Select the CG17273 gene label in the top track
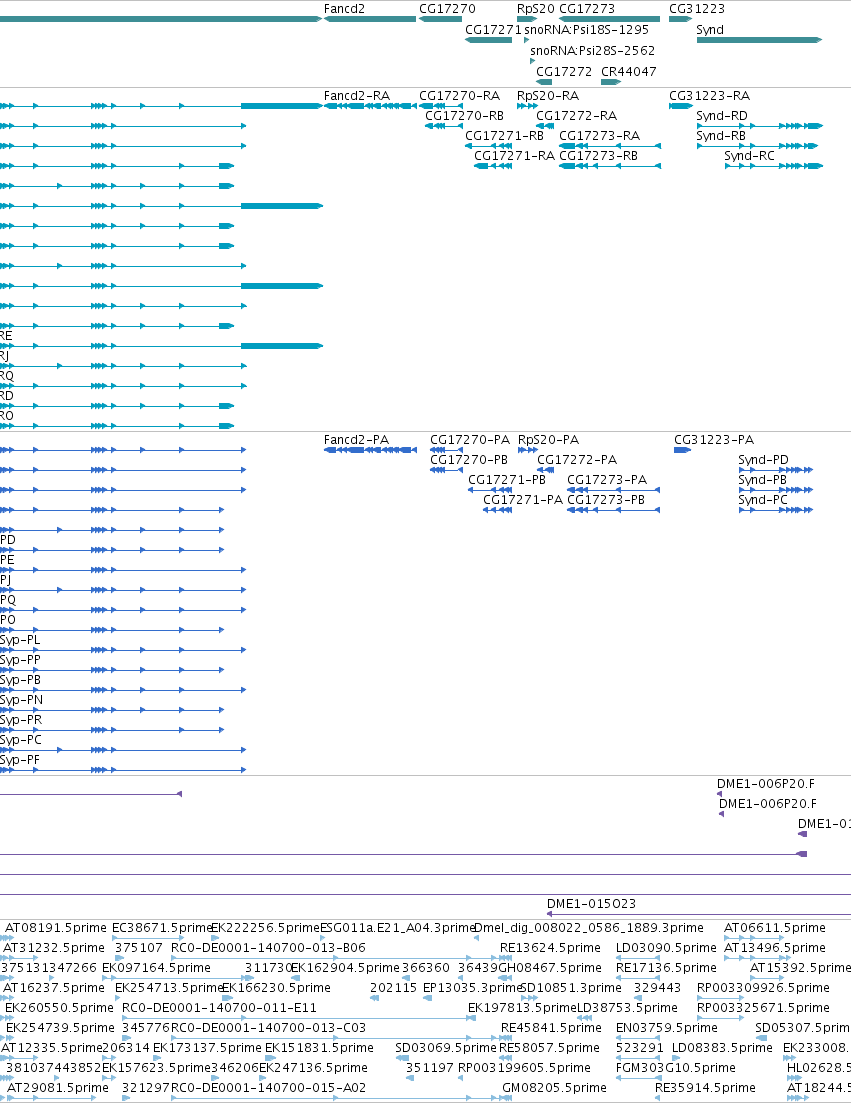Viewport: 851px width, 1103px height. 587,9
